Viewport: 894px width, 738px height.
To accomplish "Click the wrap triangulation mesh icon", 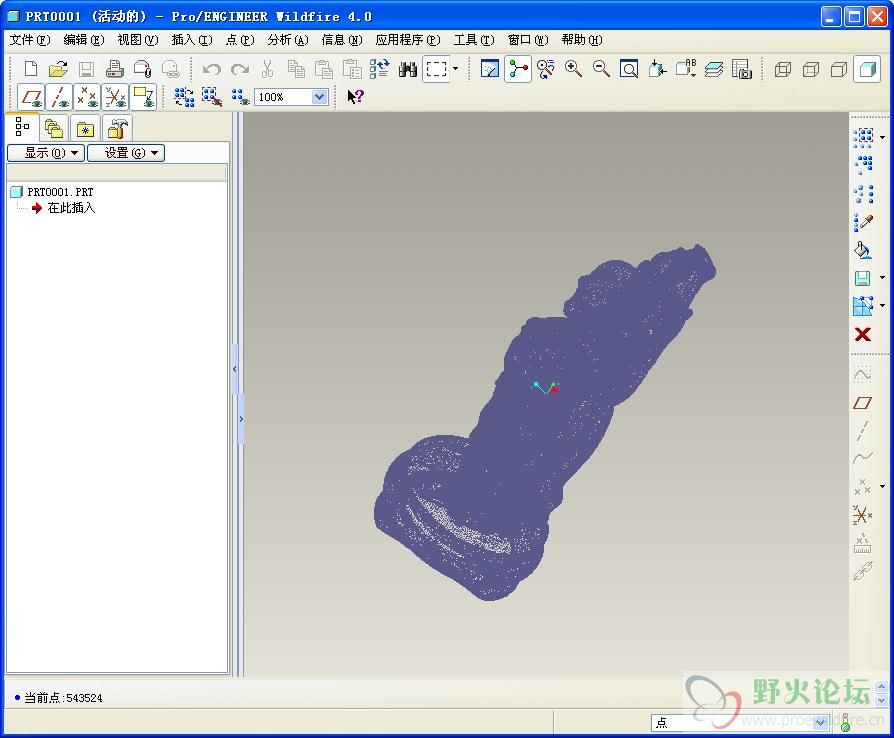I will pyautogui.click(x=863, y=306).
